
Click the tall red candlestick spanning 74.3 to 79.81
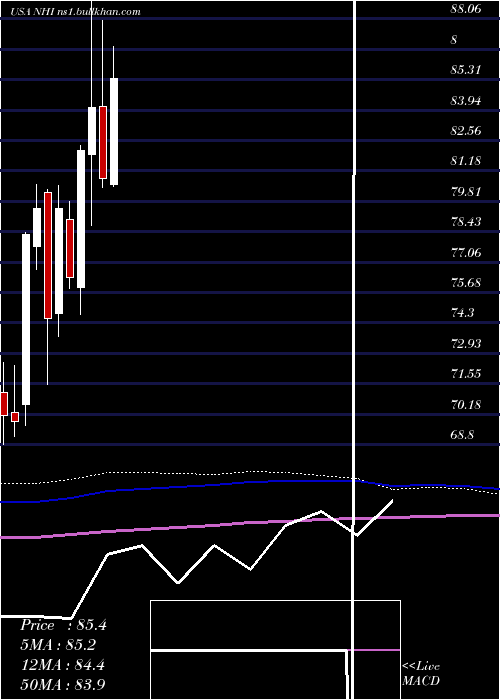coord(48,255)
